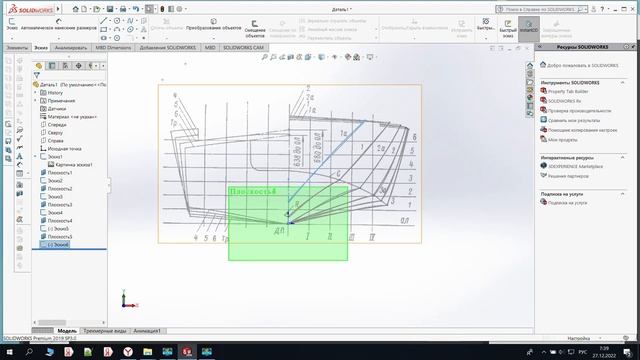Open the Добро пожаловать в SOLIDWORKS link
Viewport: 640px width, 360px height.
582,65
